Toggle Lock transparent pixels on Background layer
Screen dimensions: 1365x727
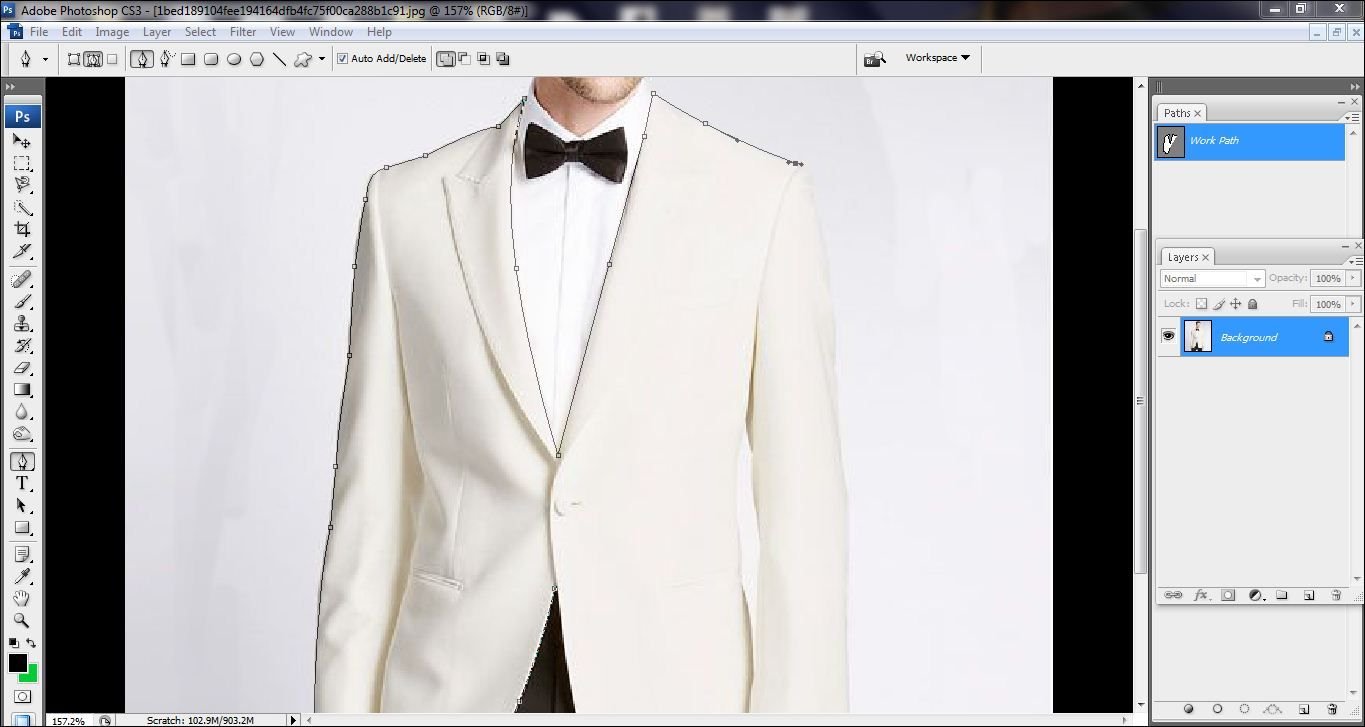[1200, 303]
